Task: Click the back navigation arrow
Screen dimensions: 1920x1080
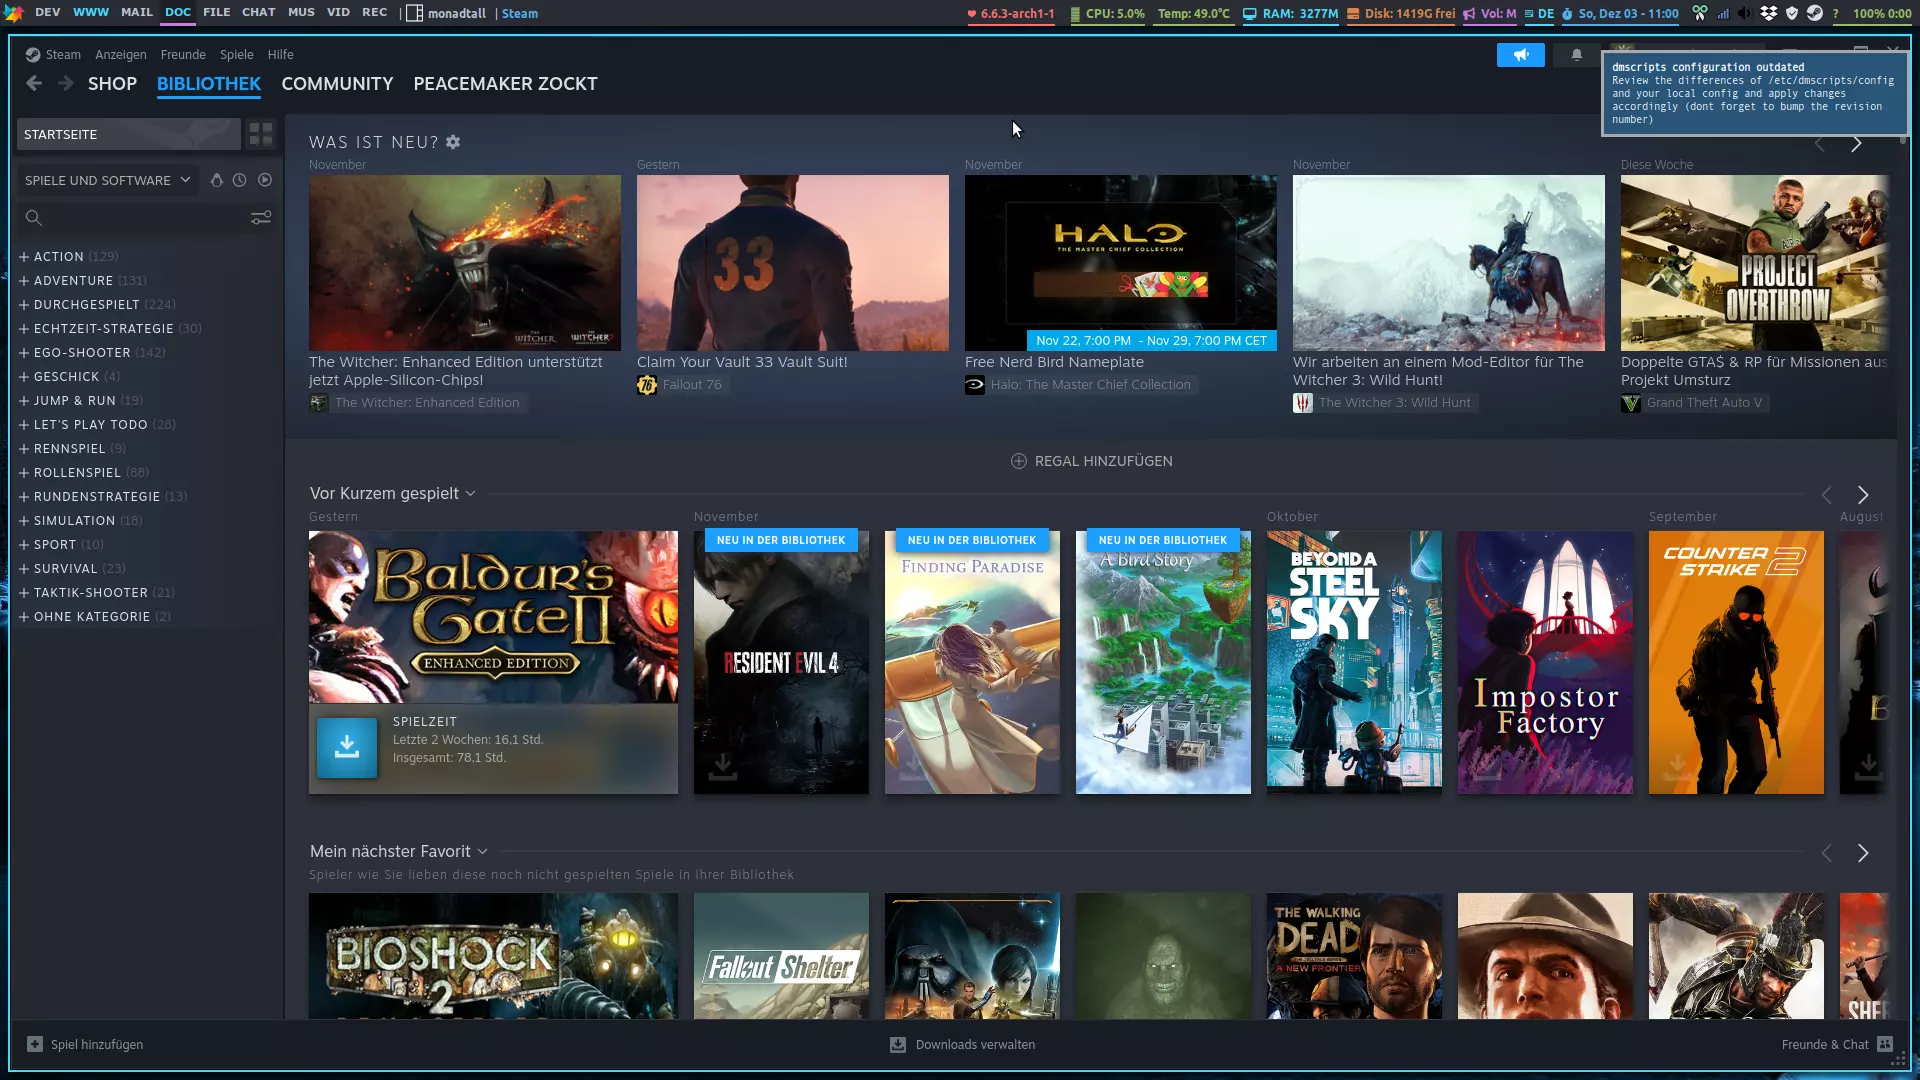Action: (x=34, y=84)
